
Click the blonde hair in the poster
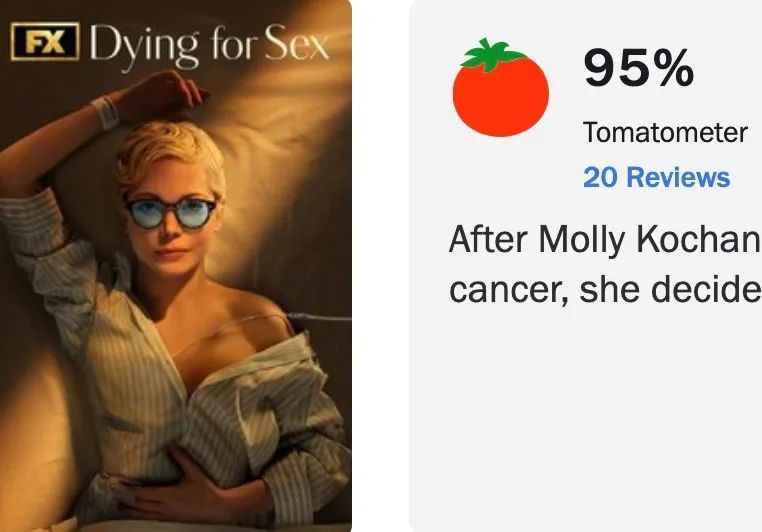(171, 155)
